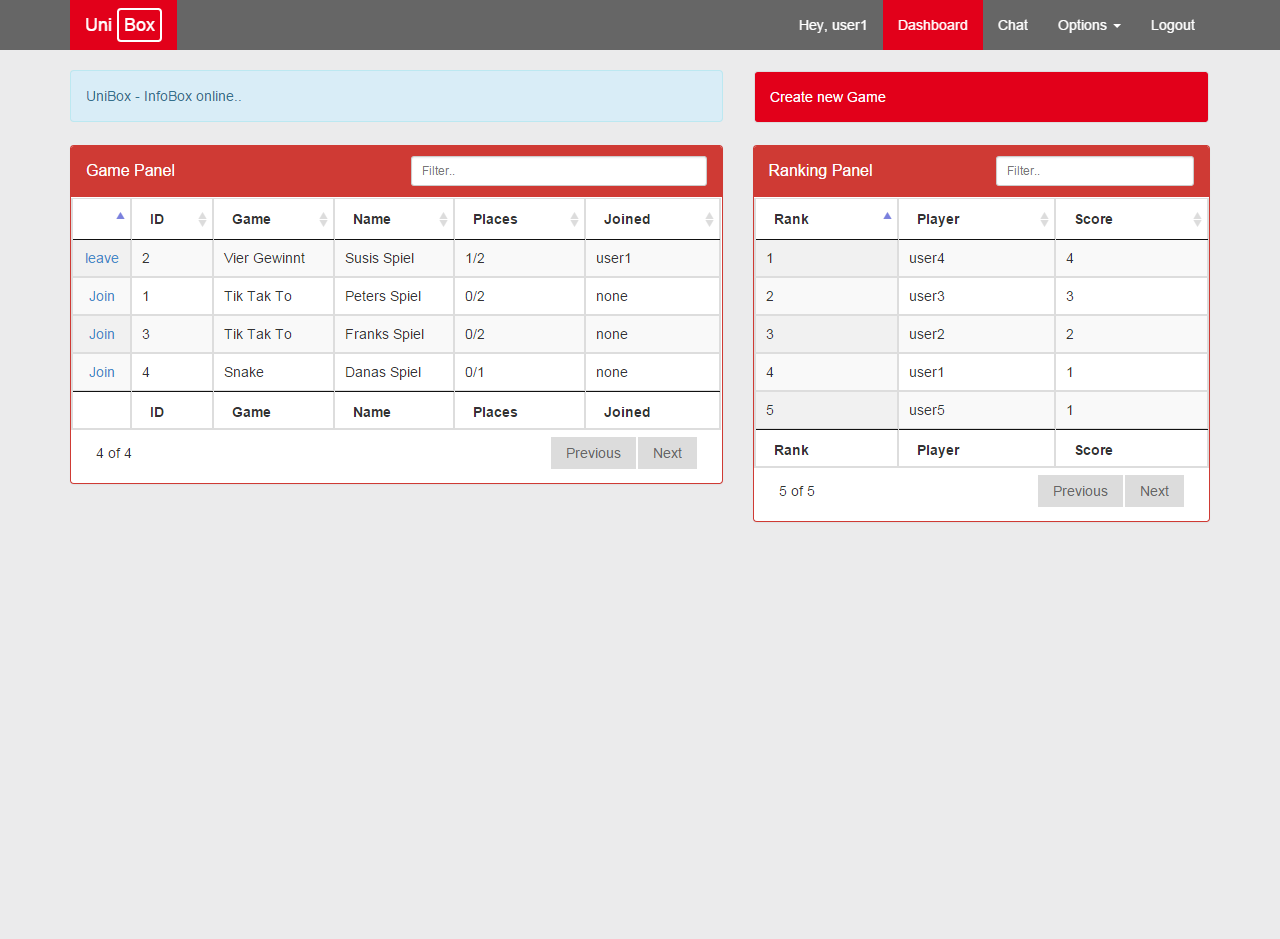Click Create new Game button

(981, 97)
